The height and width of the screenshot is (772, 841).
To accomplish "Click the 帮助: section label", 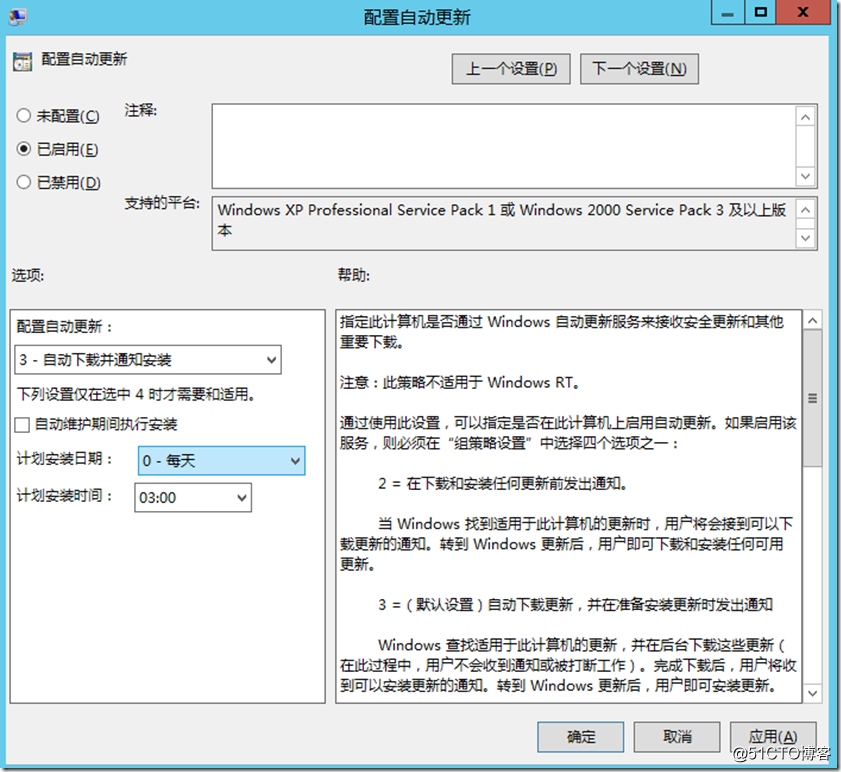I will point(353,275).
